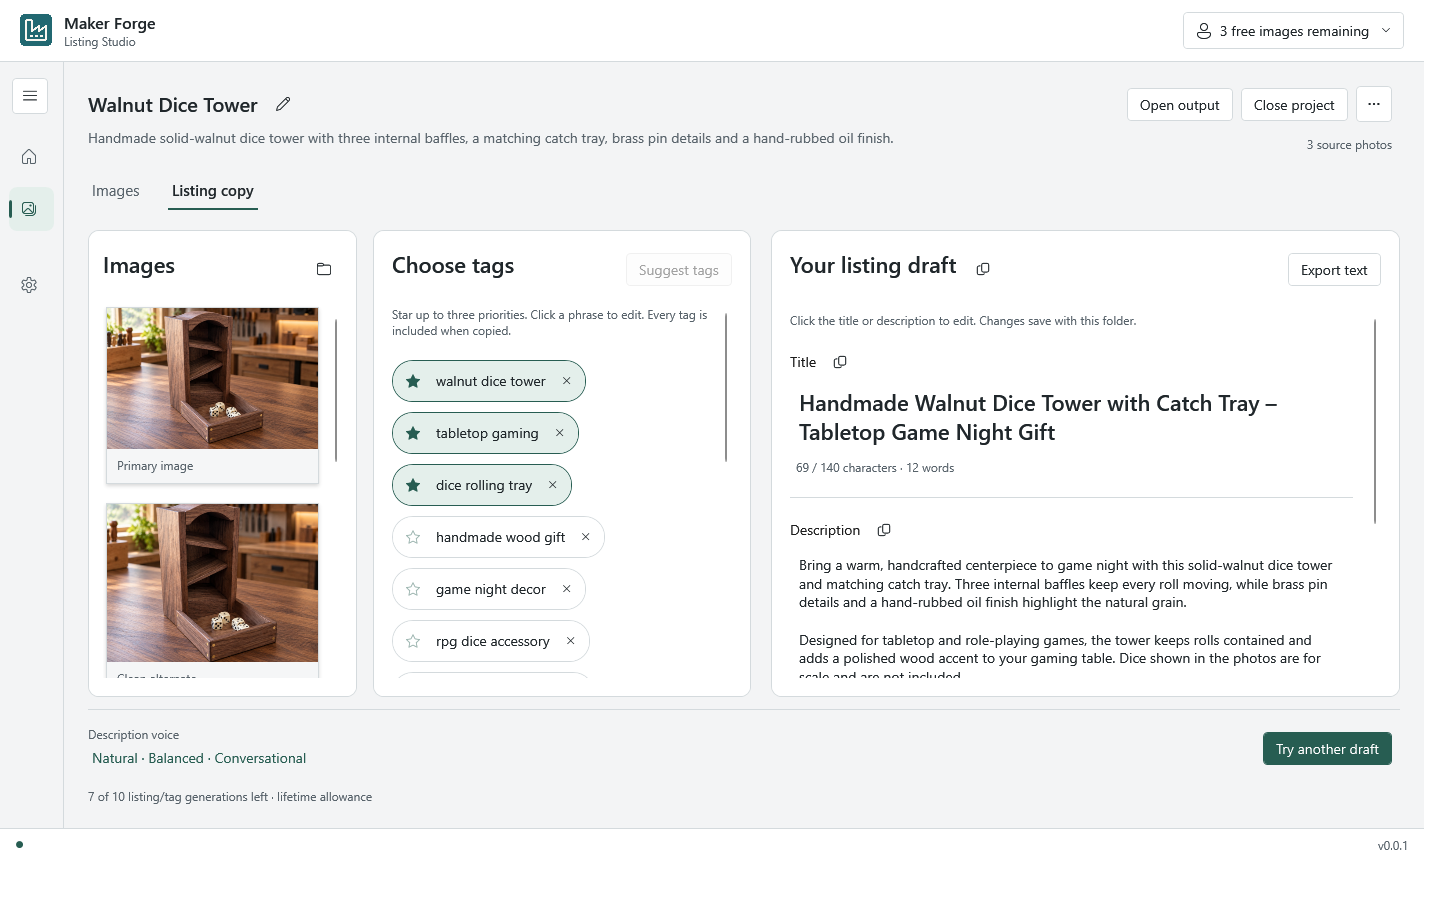Go to Home in the sidebar
Image resolution: width=1440 pixels, height=900 pixels.
coord(29,157)
